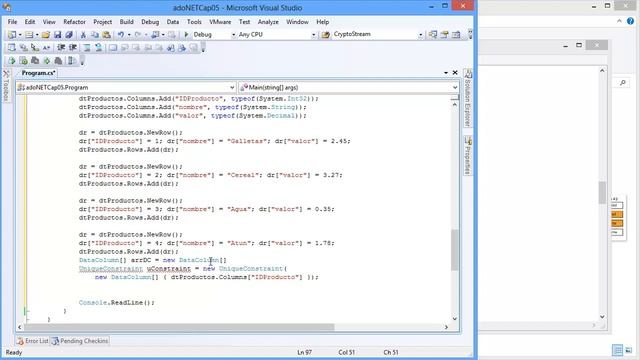Comment out the selected lines icon

(87, 48)
